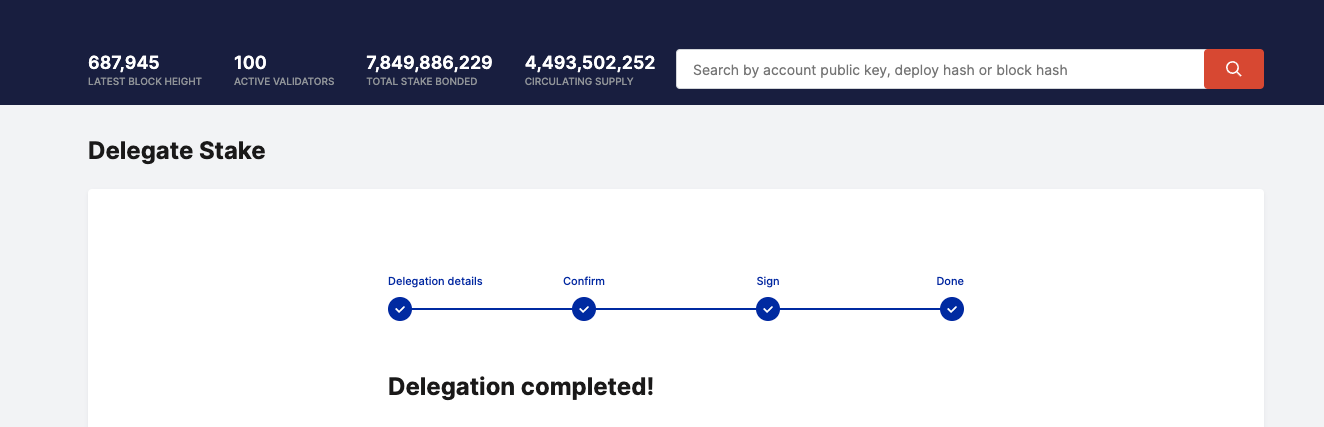Click the Total Stake Bonded label

coord(422,82)
